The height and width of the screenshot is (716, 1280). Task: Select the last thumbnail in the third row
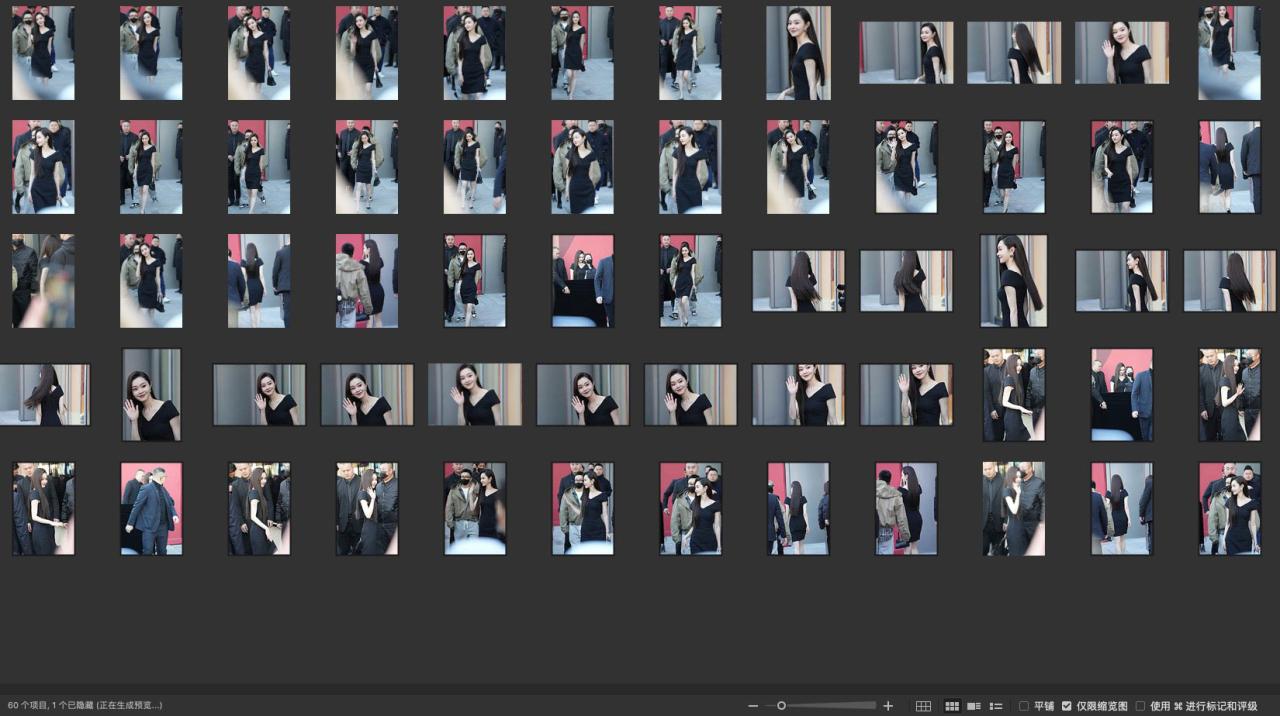click(1229, 281)
